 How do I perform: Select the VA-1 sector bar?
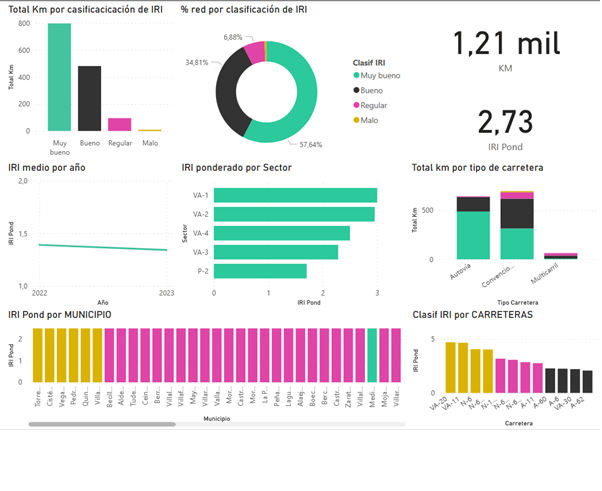coord(295,195)
